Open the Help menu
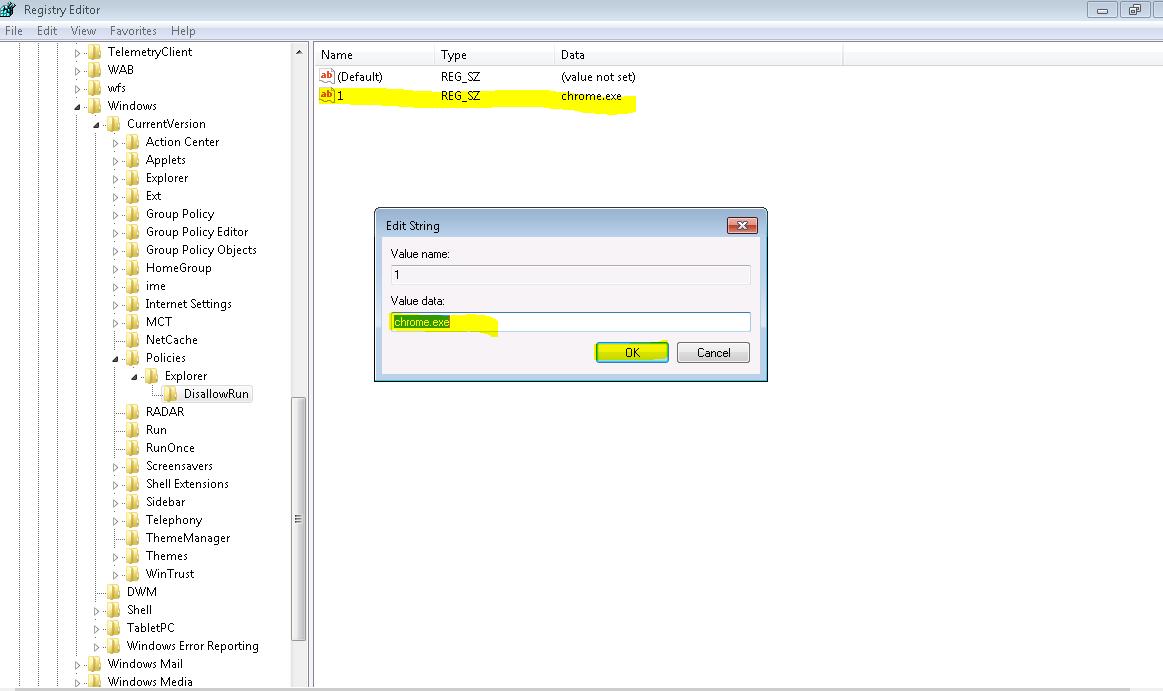 tap(182, 31)
